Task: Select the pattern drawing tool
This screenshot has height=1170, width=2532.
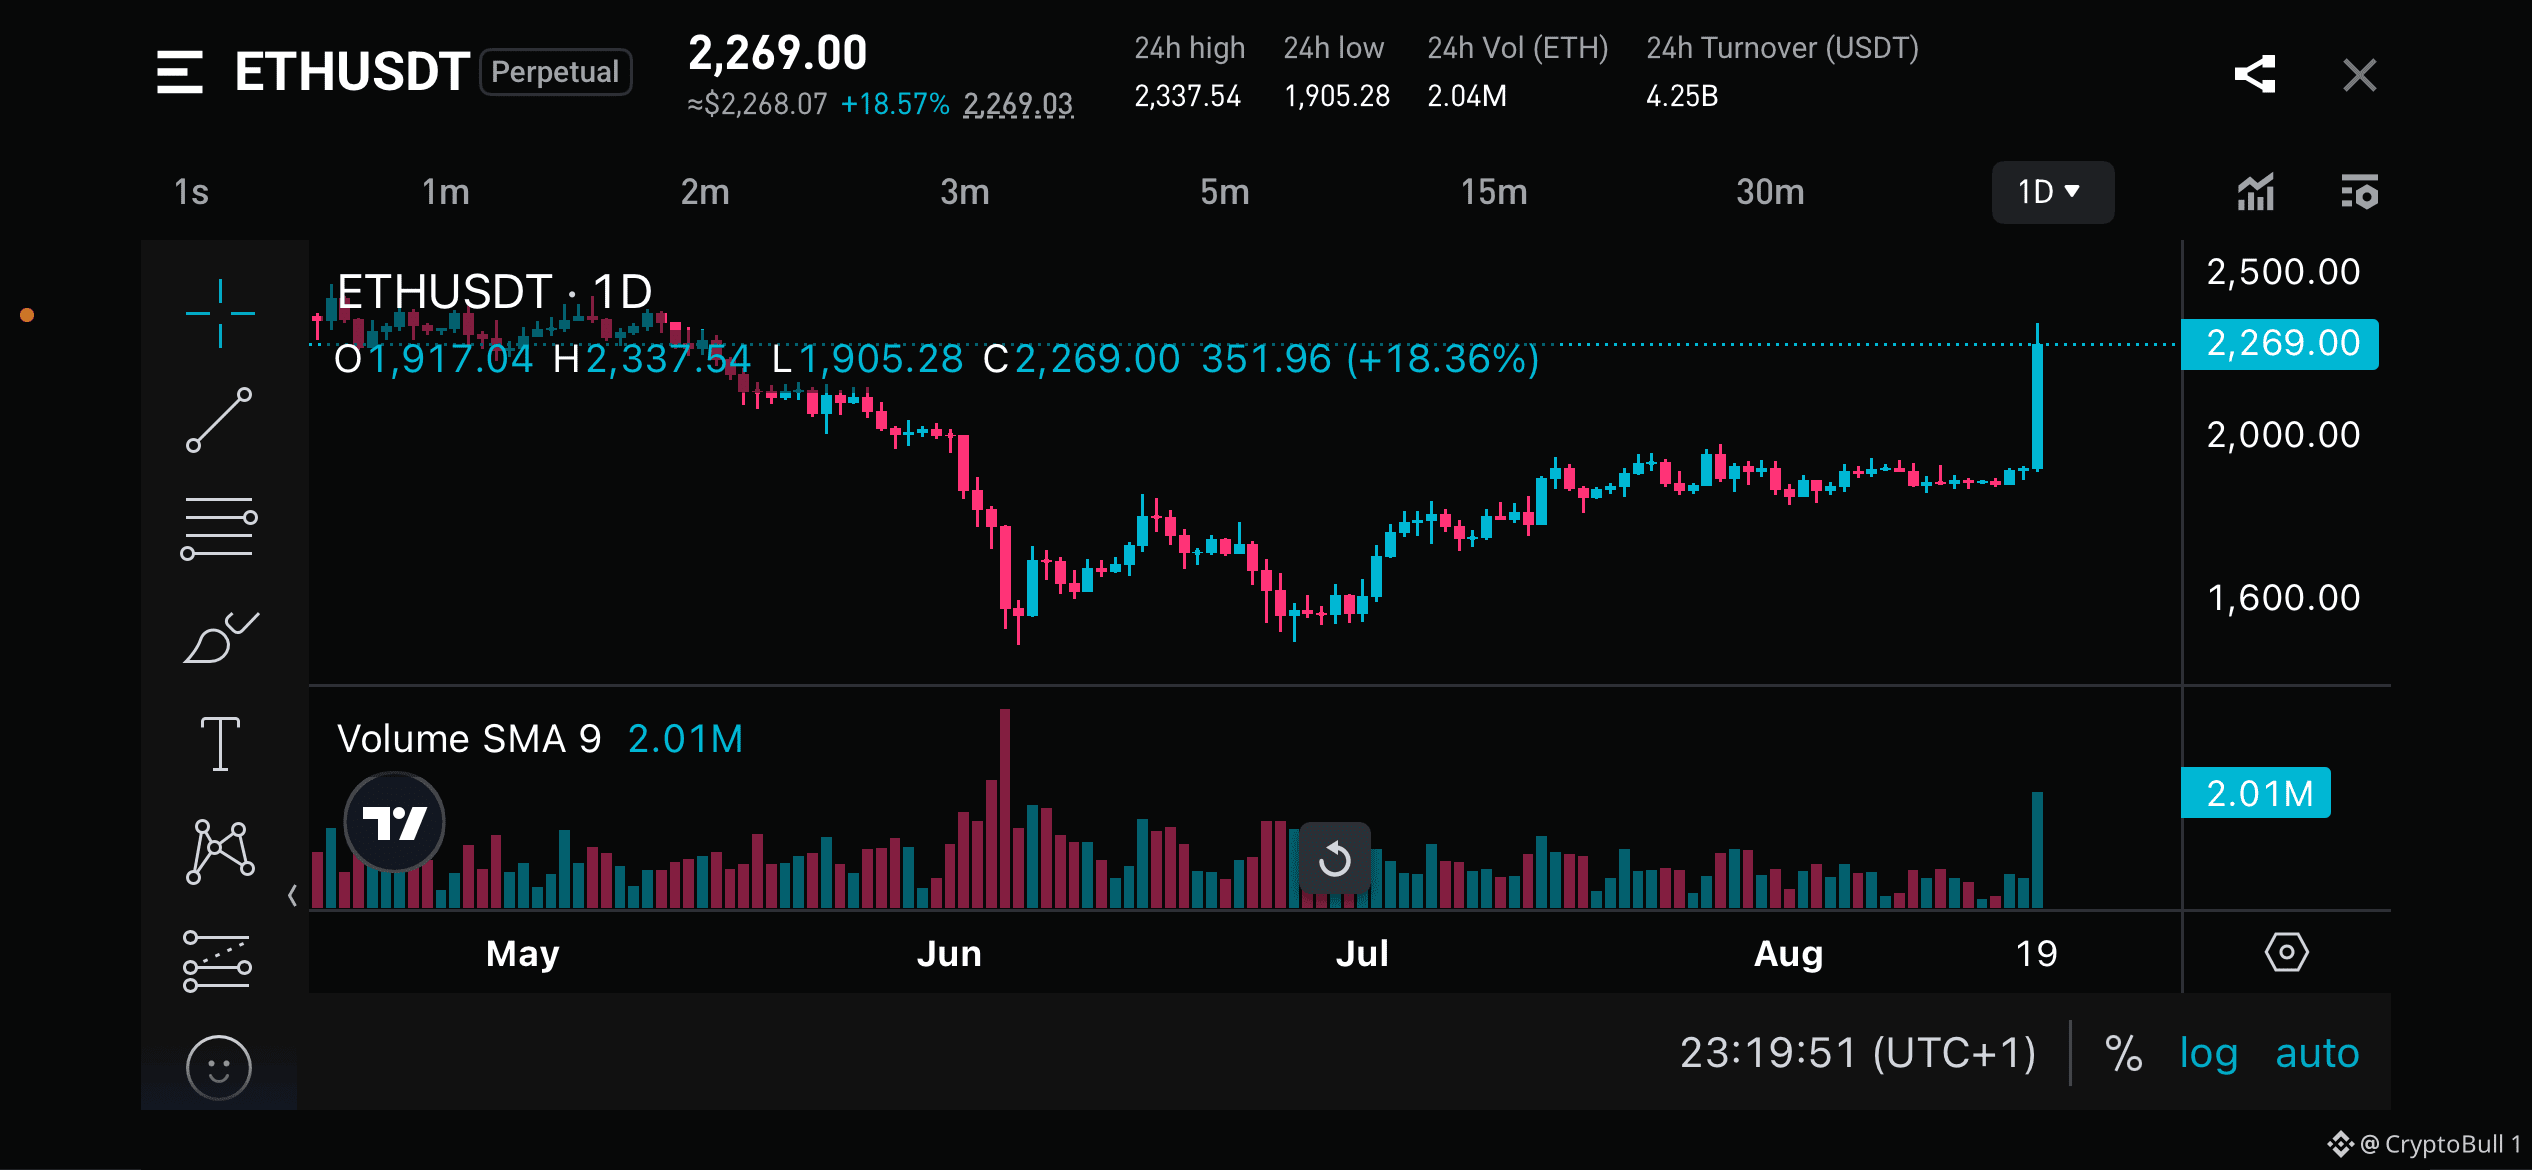Action: click(x=220, y=852)
